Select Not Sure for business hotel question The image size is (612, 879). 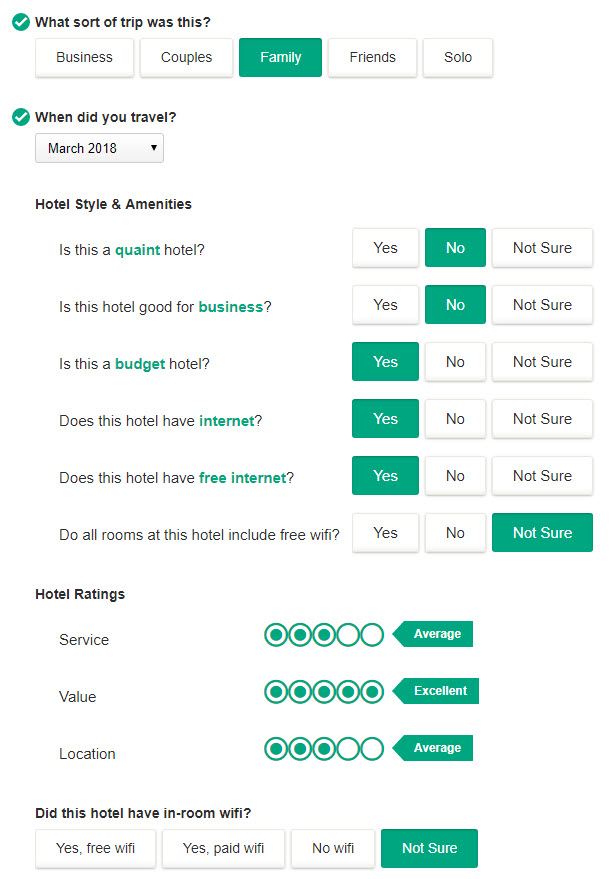(x=543, y=305)
